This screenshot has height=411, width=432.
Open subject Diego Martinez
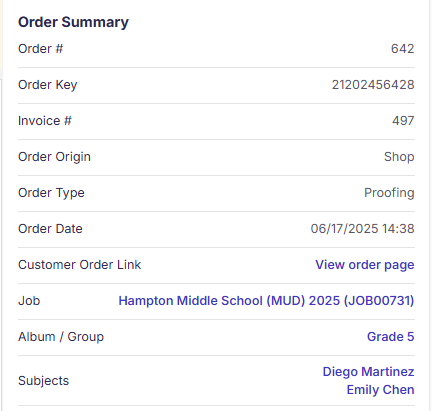tap(368, 372)
